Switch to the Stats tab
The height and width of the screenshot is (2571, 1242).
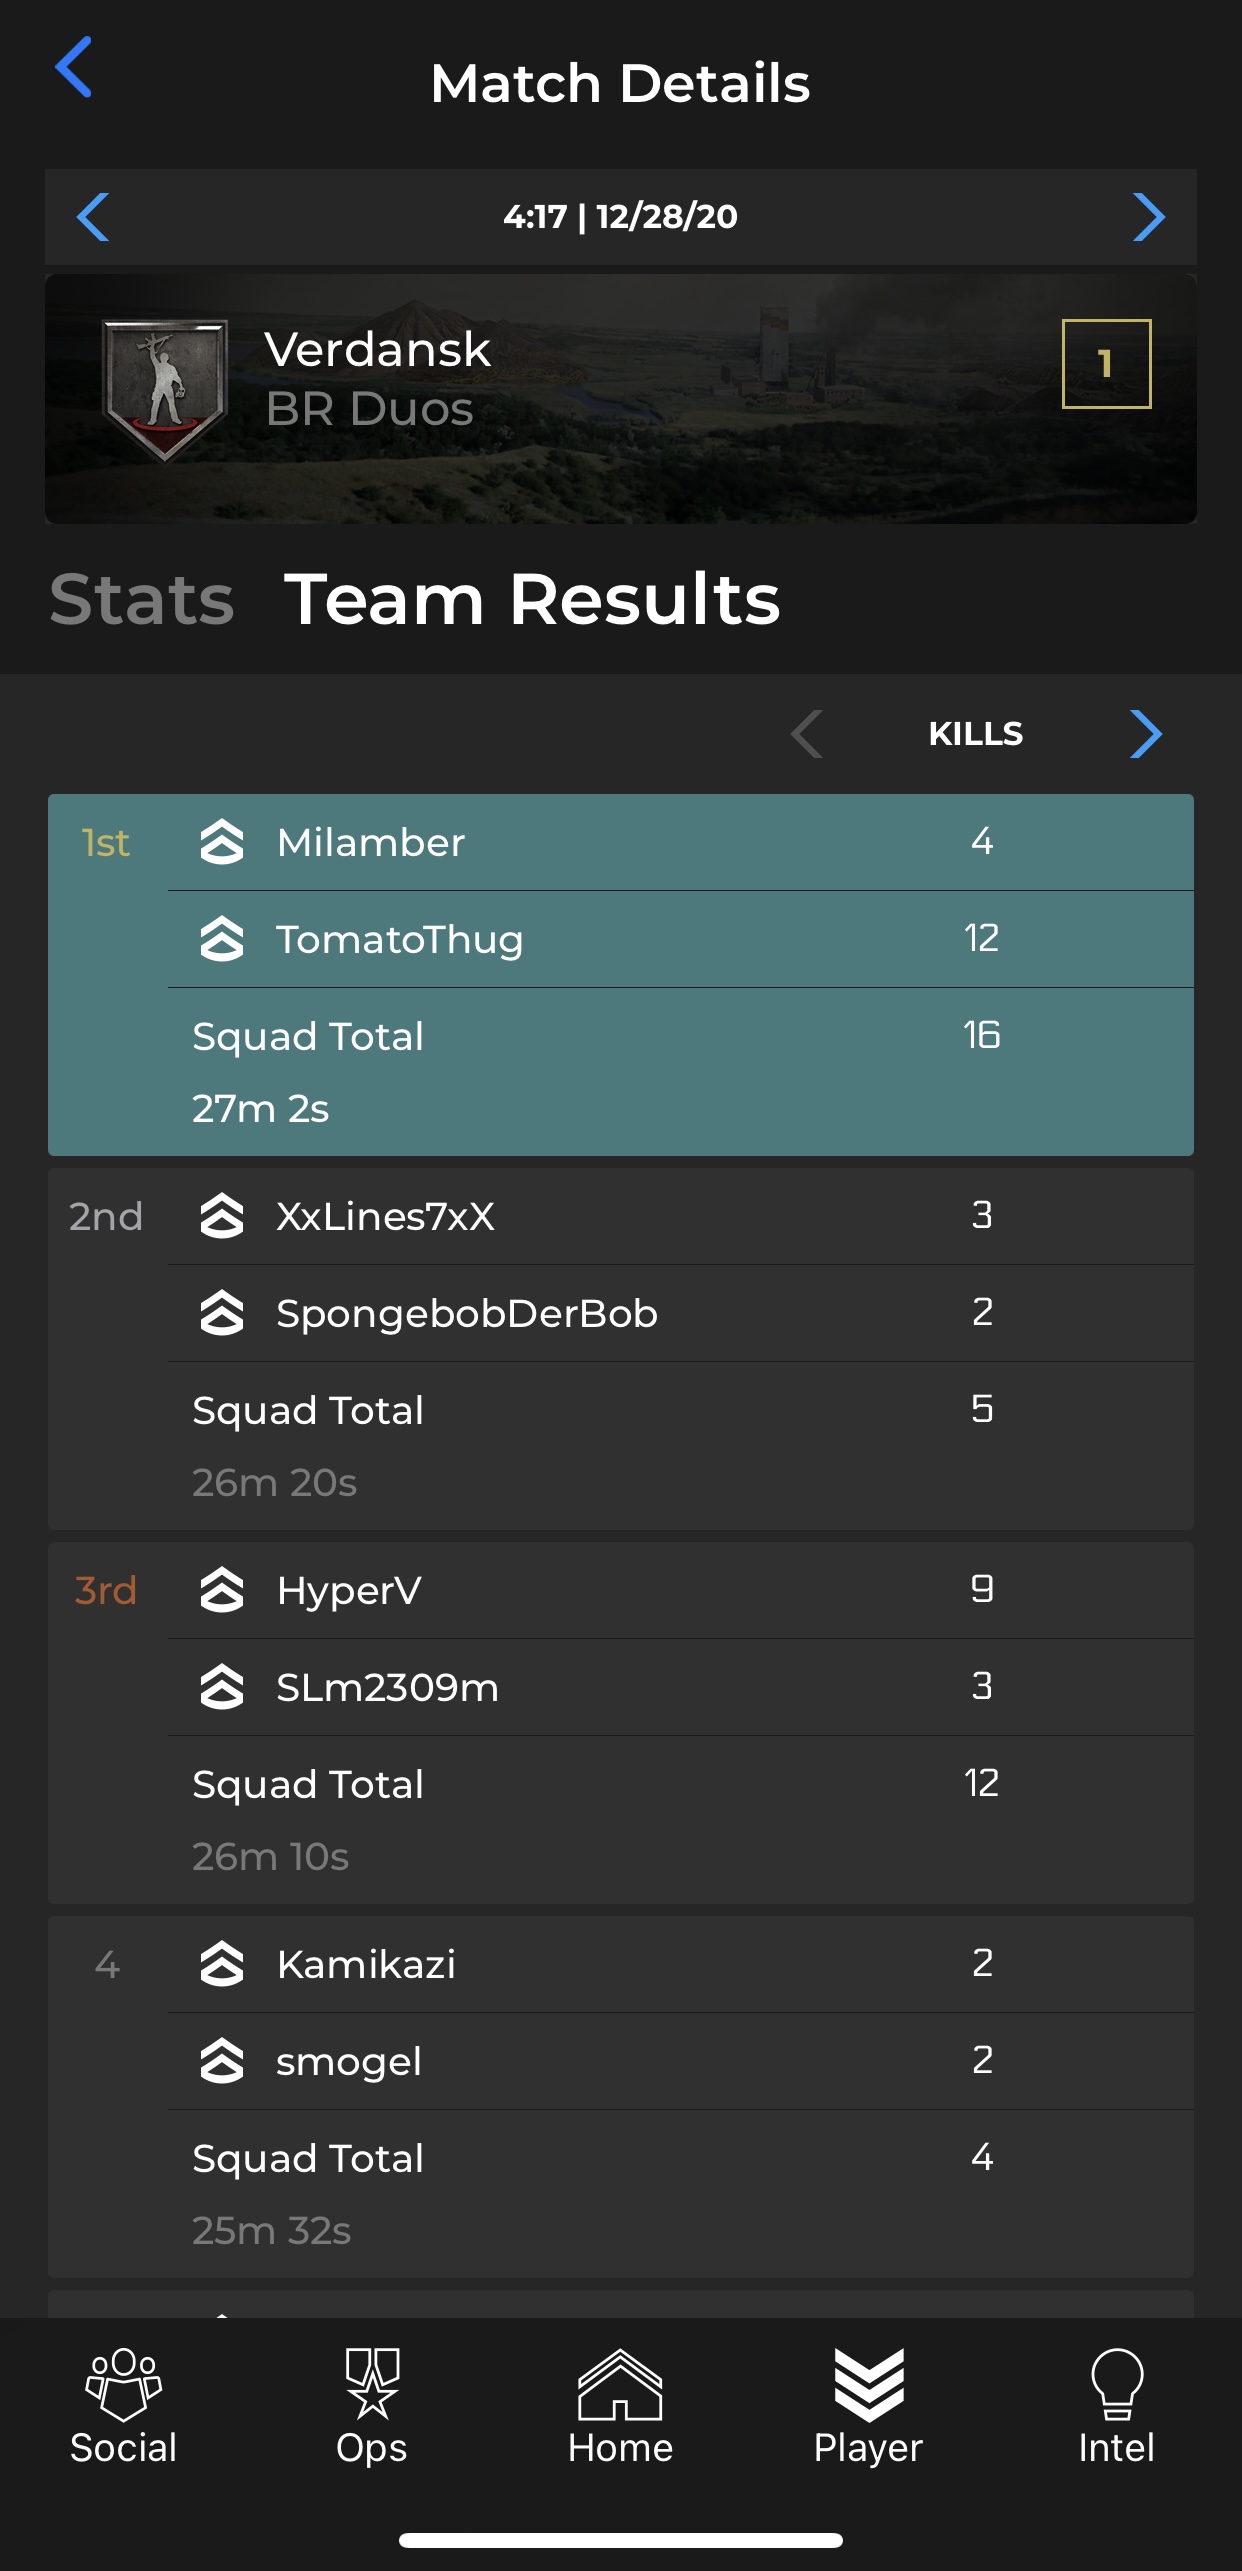[x=142, y=600]
